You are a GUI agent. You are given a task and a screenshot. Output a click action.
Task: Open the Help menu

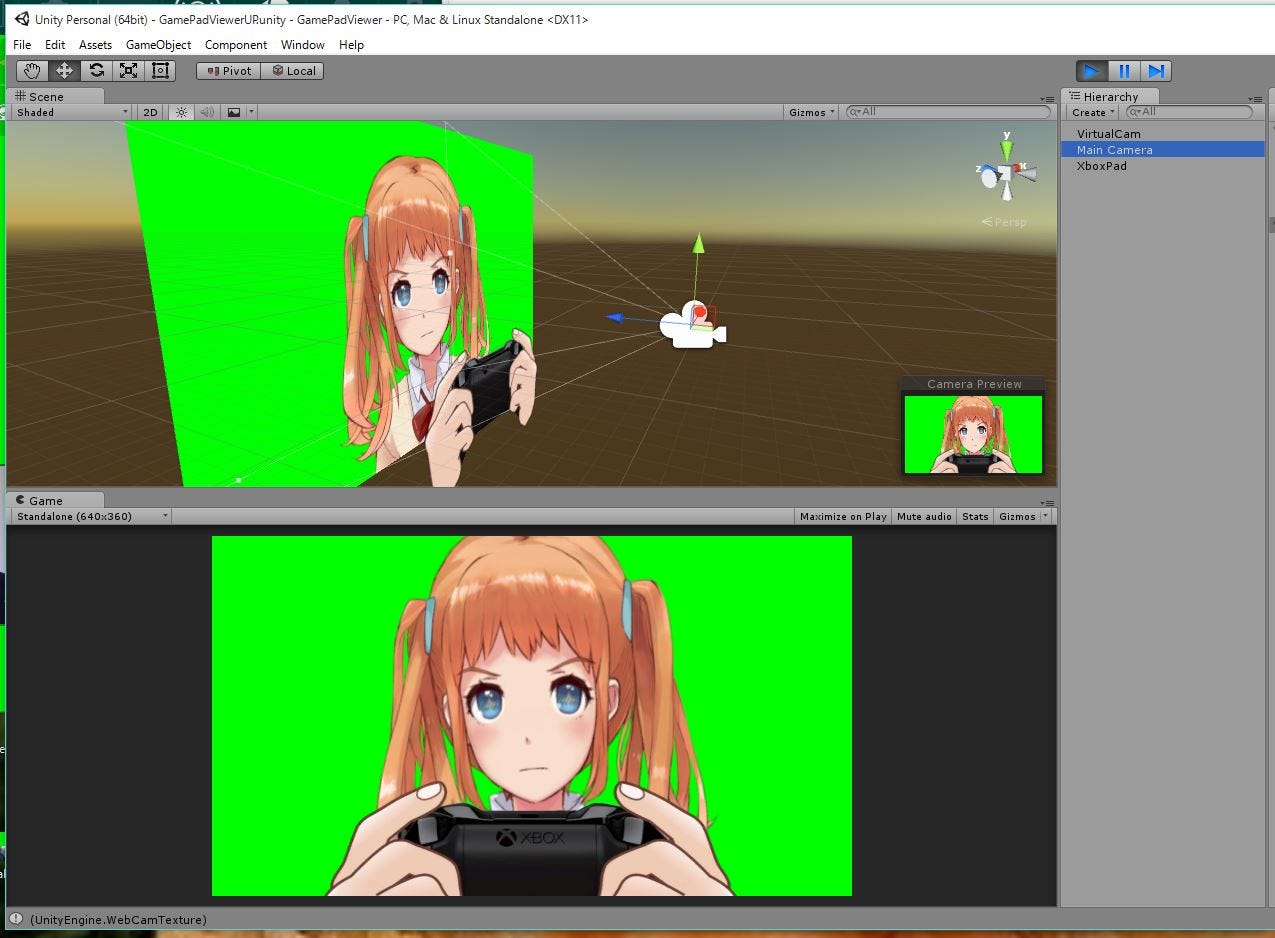click(x=351, y=45)
